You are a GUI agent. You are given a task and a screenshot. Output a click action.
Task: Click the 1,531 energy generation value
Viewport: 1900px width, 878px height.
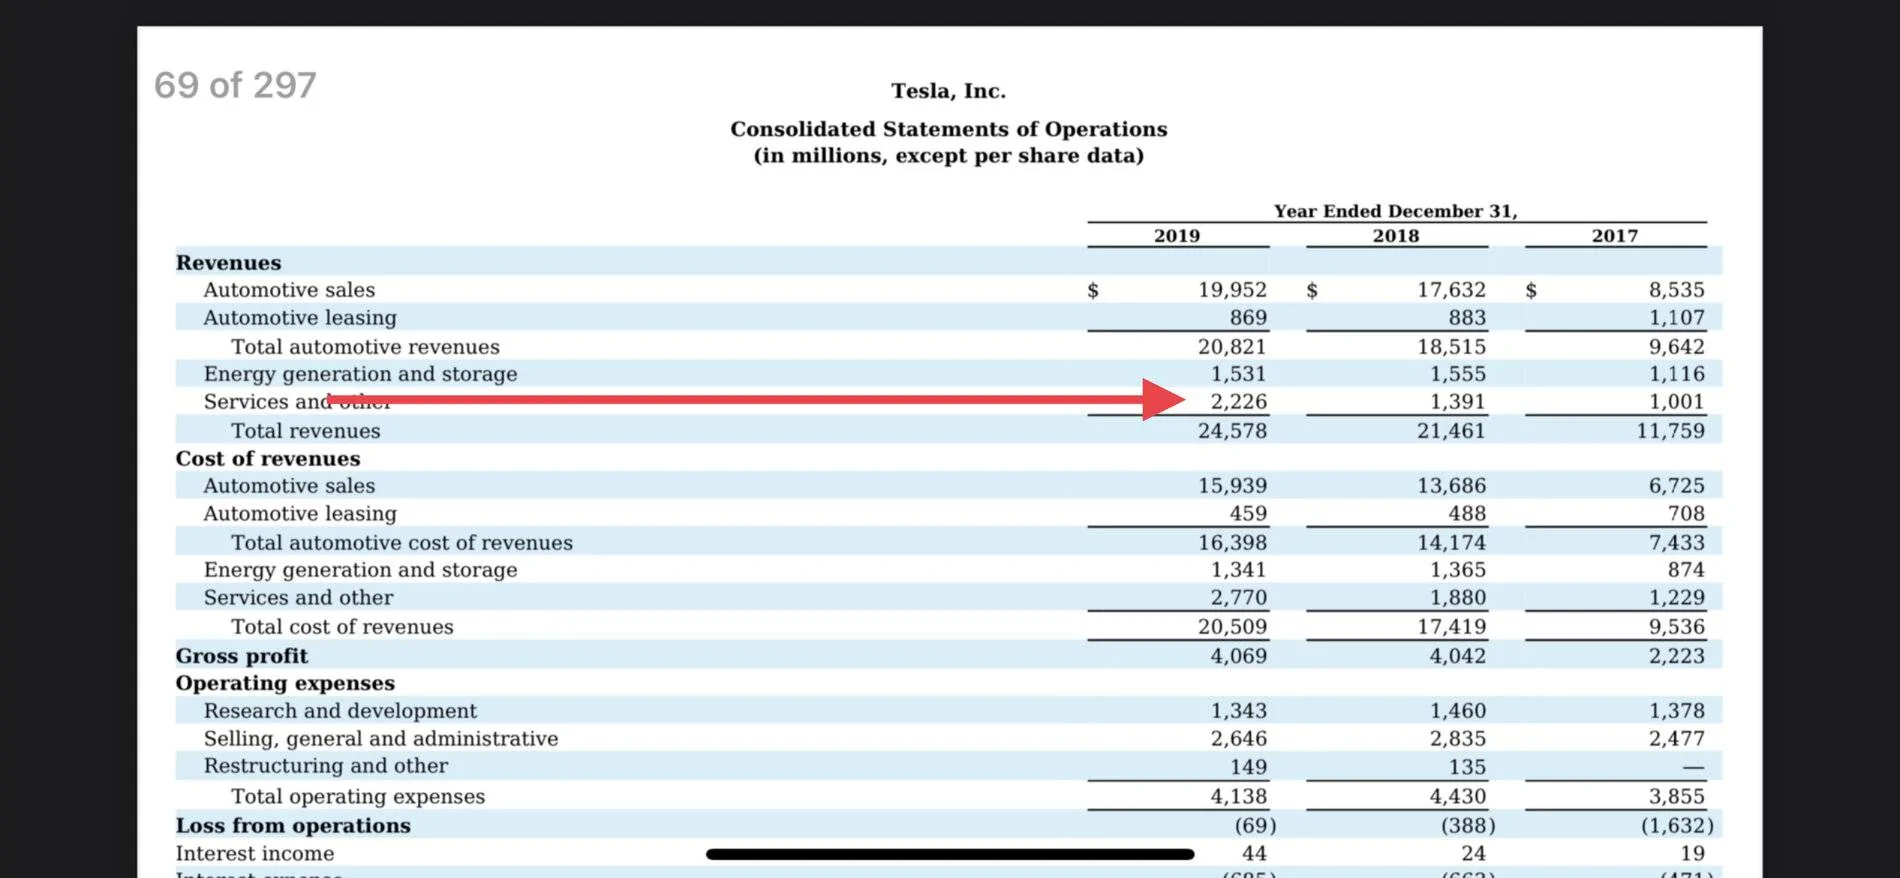[1238, 373]
